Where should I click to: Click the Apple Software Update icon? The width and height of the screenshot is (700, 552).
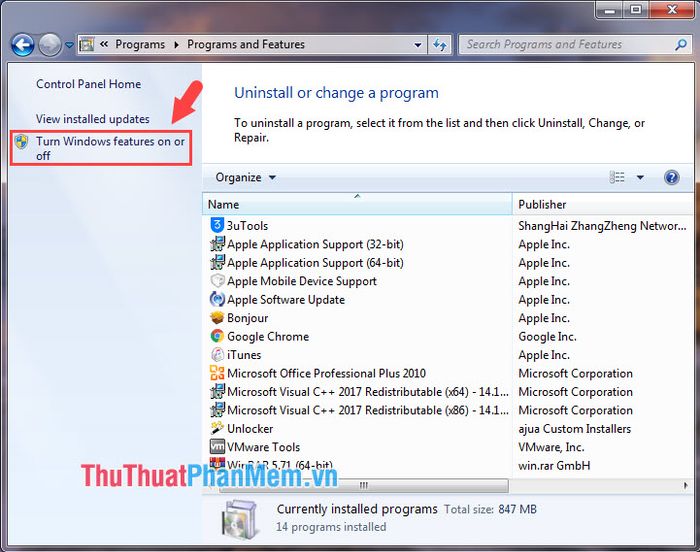coord(218,300)
